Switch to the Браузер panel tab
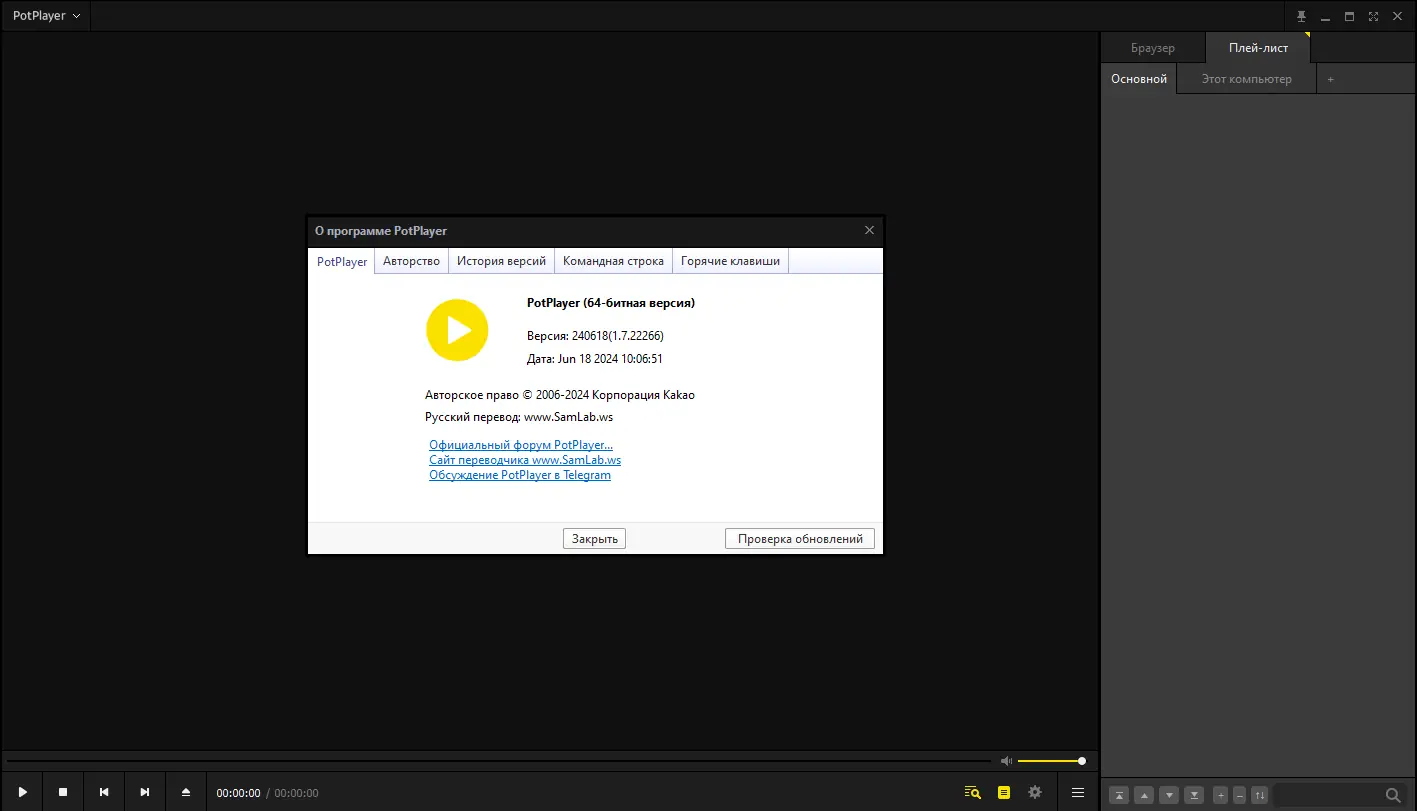The height and width of the screenshot is (811, 1417). (x=1153, y=48)
